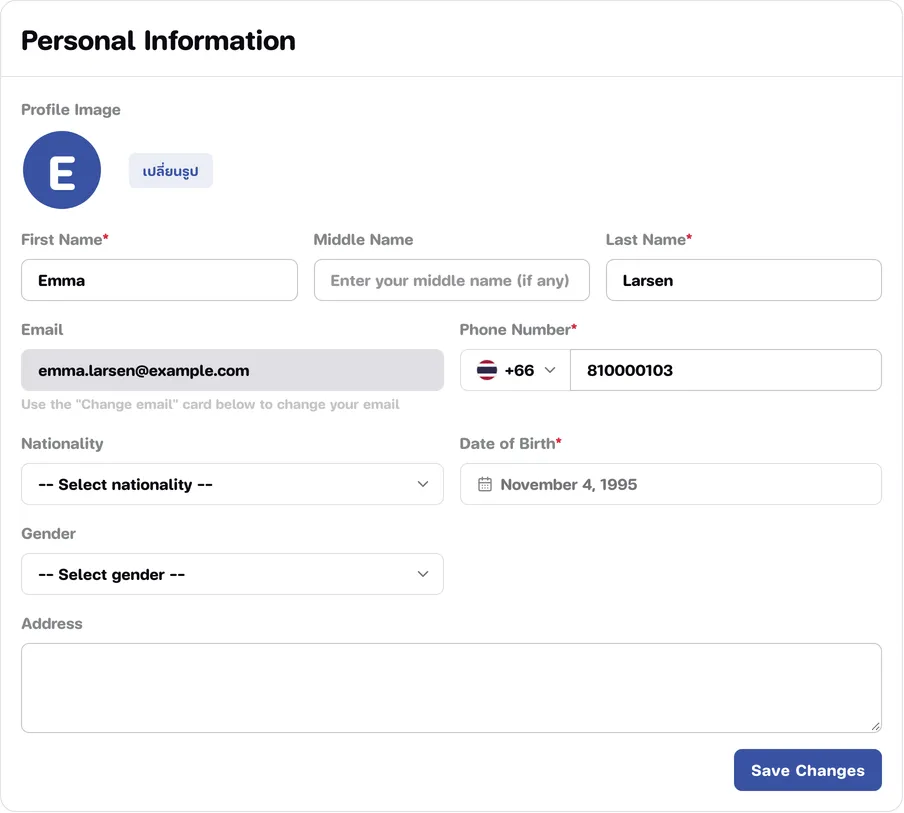Click the First Name field containing Emma
Viewport: 904px width, 813px height.
tap(160, 280)
